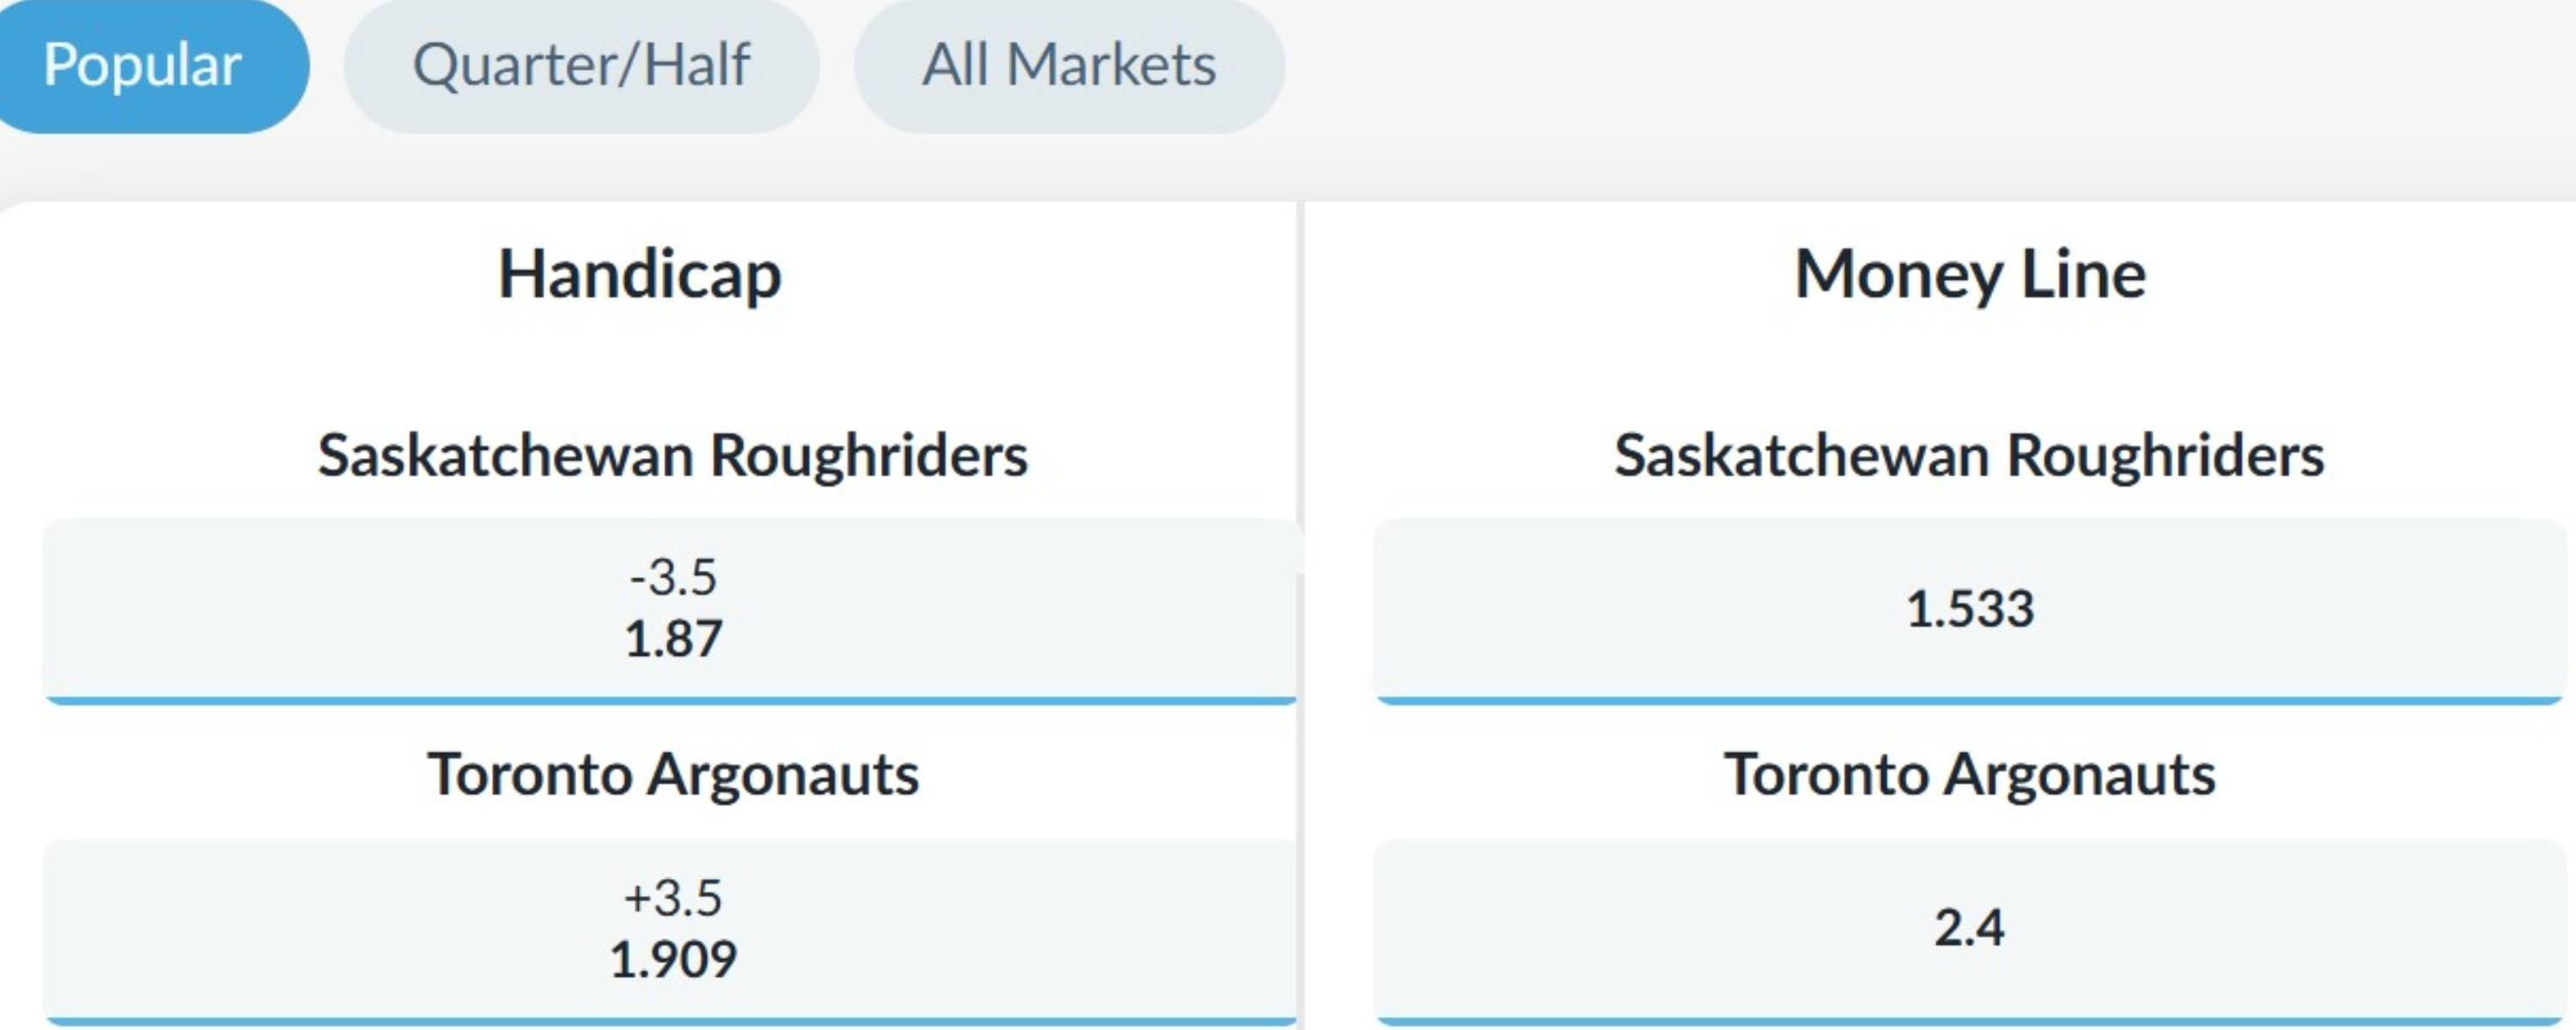Switch to the Quarter/Half tab
Image resolution: width=2576 pixels, height=1030 pixels.
(581, 66)
